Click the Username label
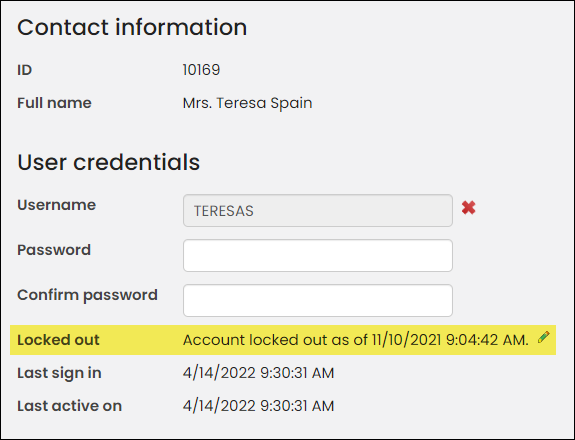 tap(56, 205)
